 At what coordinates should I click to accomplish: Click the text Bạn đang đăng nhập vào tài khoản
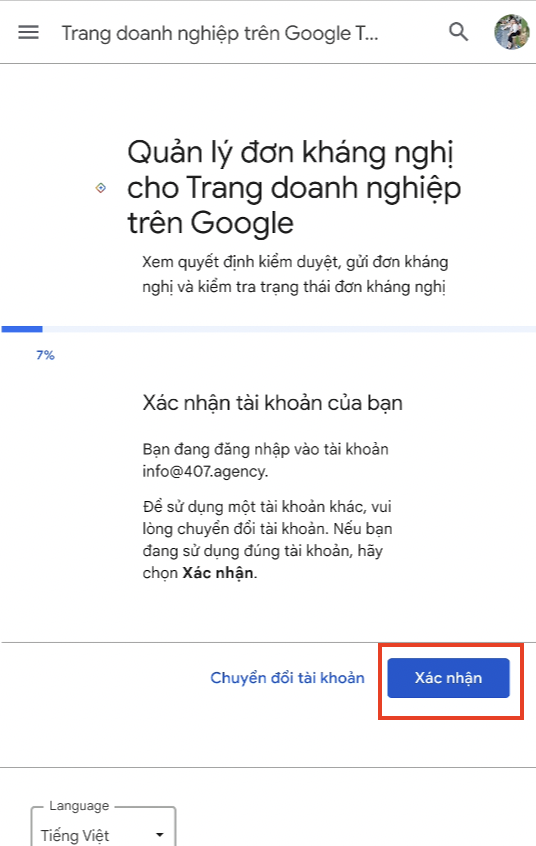[x=266, y=449]
